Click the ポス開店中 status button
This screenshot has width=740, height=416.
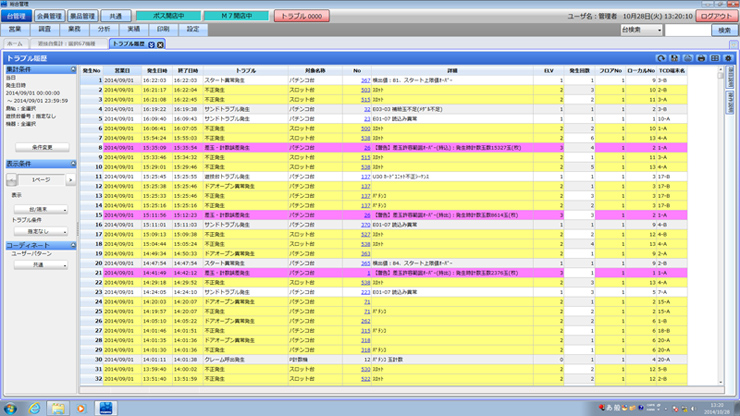168,16
